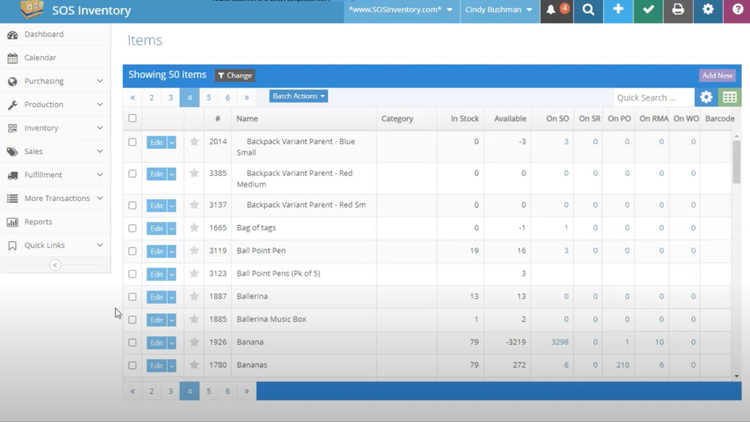Check the box for Bag of tags
The image size is (750, 422).
132,228
